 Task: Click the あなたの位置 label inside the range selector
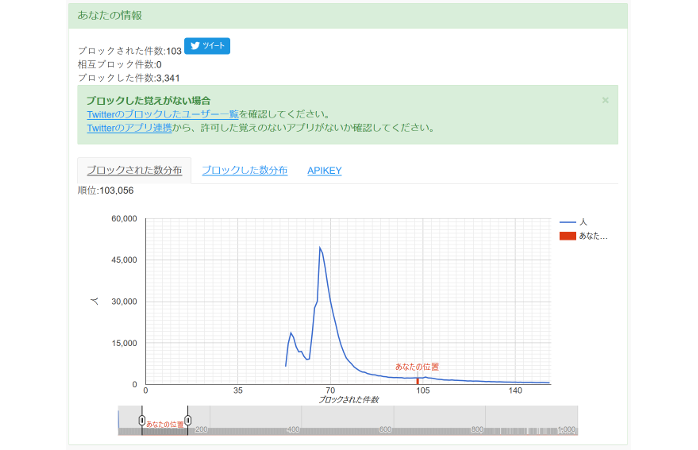point(165,425)
